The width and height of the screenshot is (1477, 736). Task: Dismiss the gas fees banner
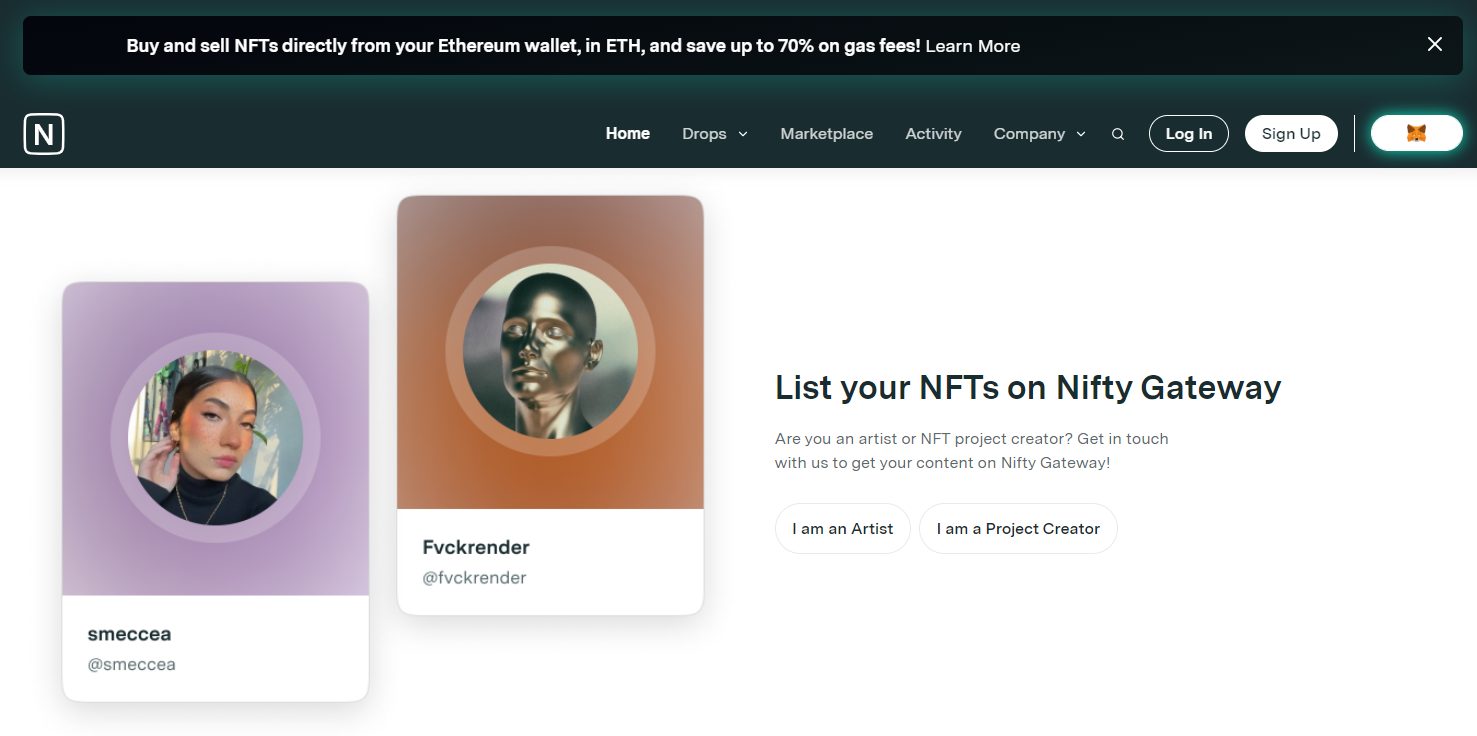pos(1435,44)
